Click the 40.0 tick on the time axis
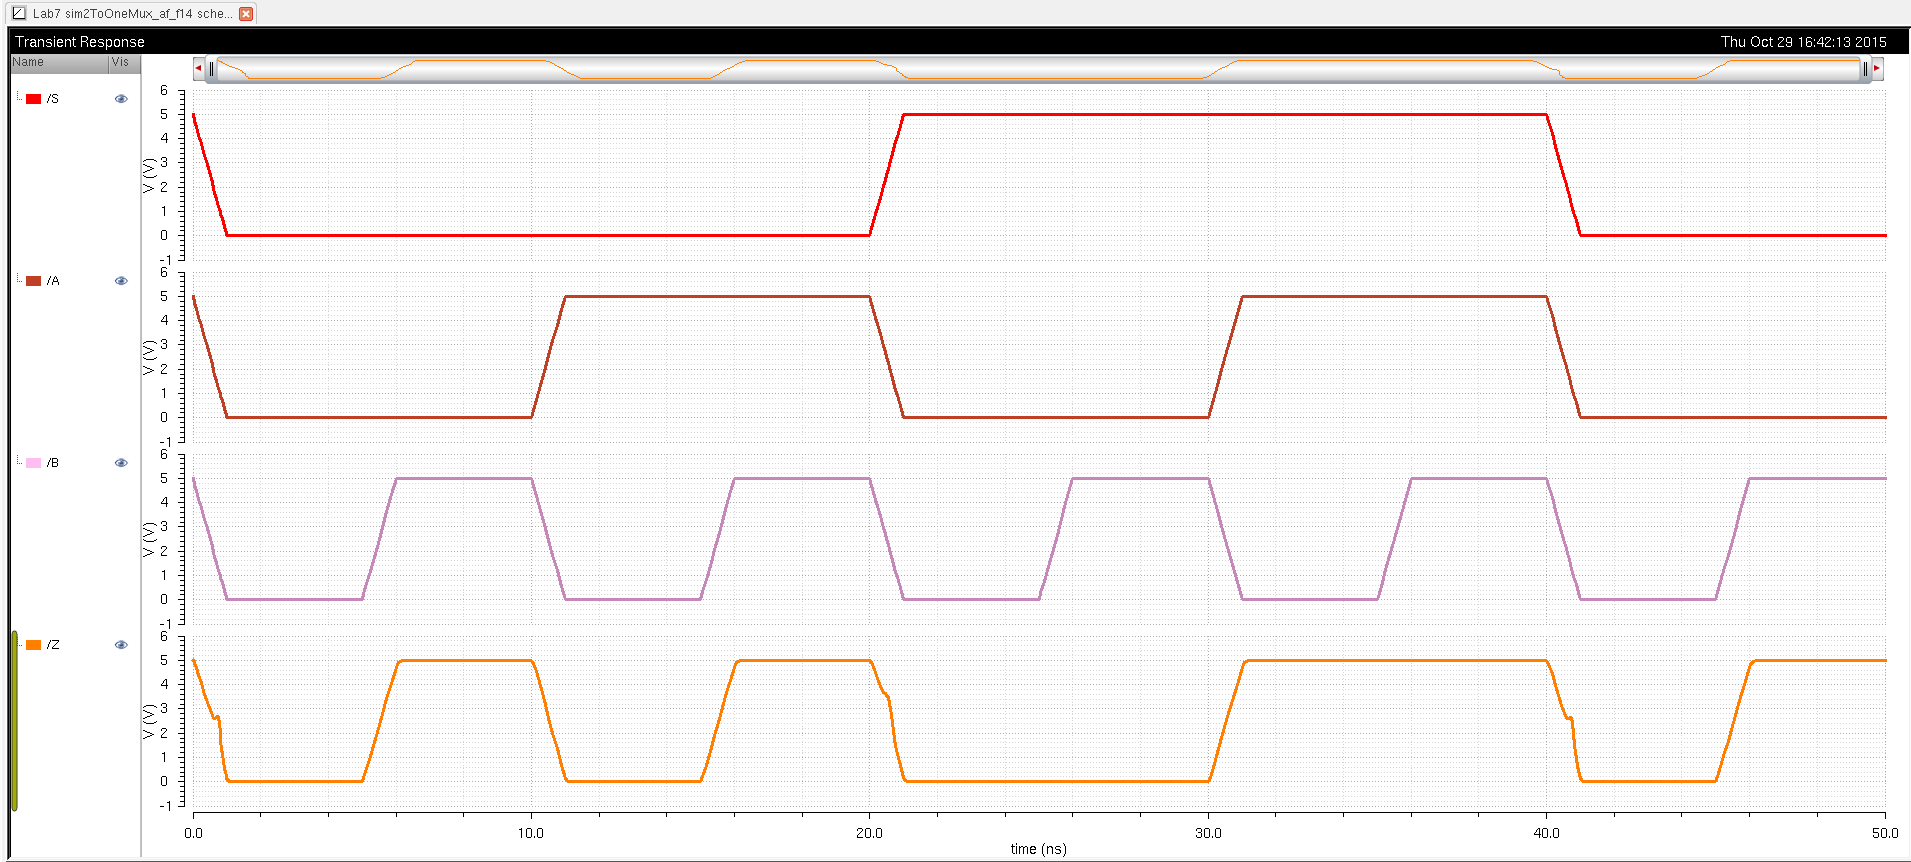This screenshot has width=1911, height=862. pos(1546,833)
